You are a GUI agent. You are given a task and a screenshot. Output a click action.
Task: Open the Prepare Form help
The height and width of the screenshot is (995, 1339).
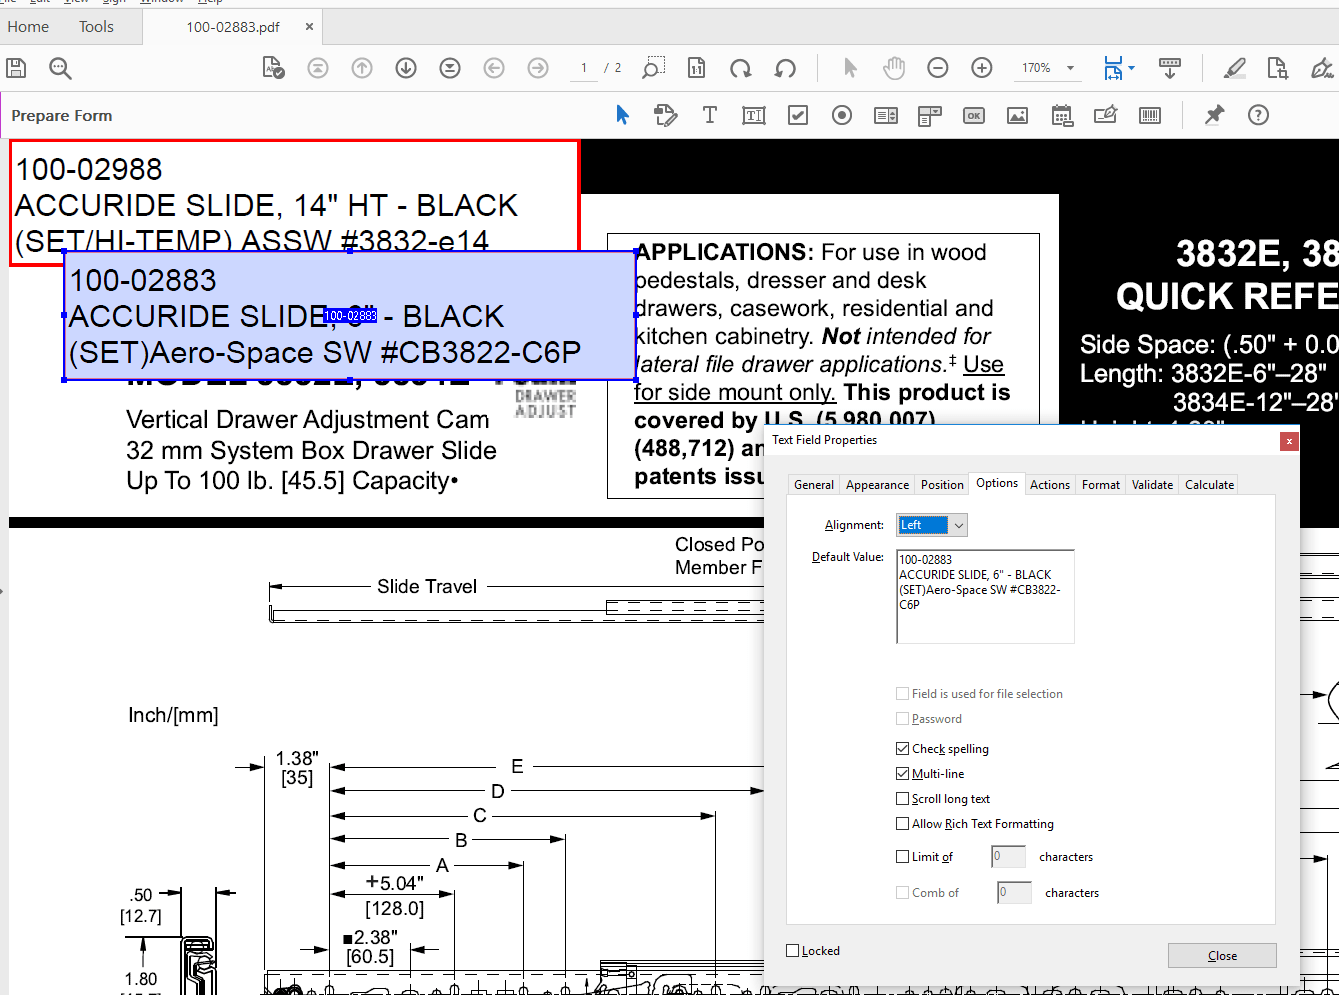click(1257, 115)
